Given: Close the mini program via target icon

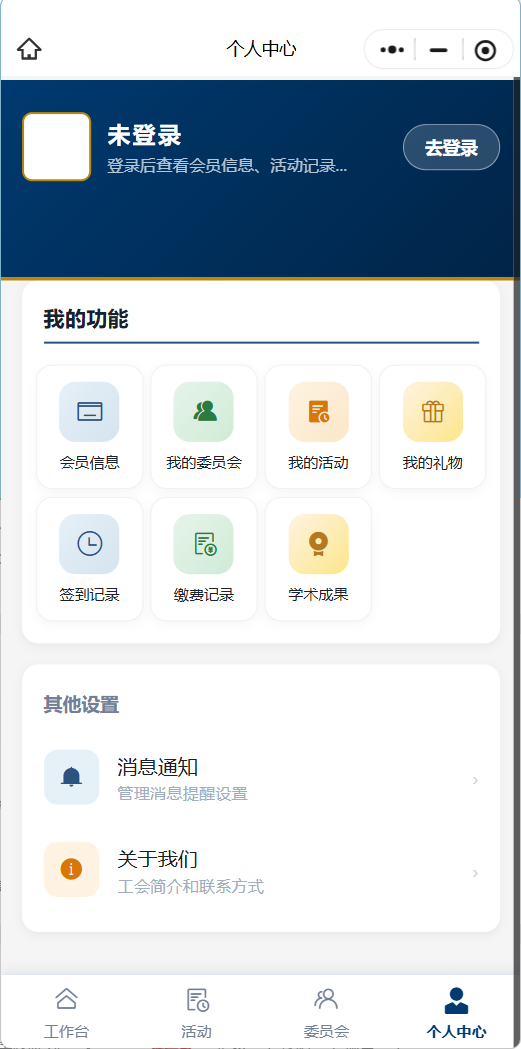Looking at the screenshot, I should click(x=485, y=50).
